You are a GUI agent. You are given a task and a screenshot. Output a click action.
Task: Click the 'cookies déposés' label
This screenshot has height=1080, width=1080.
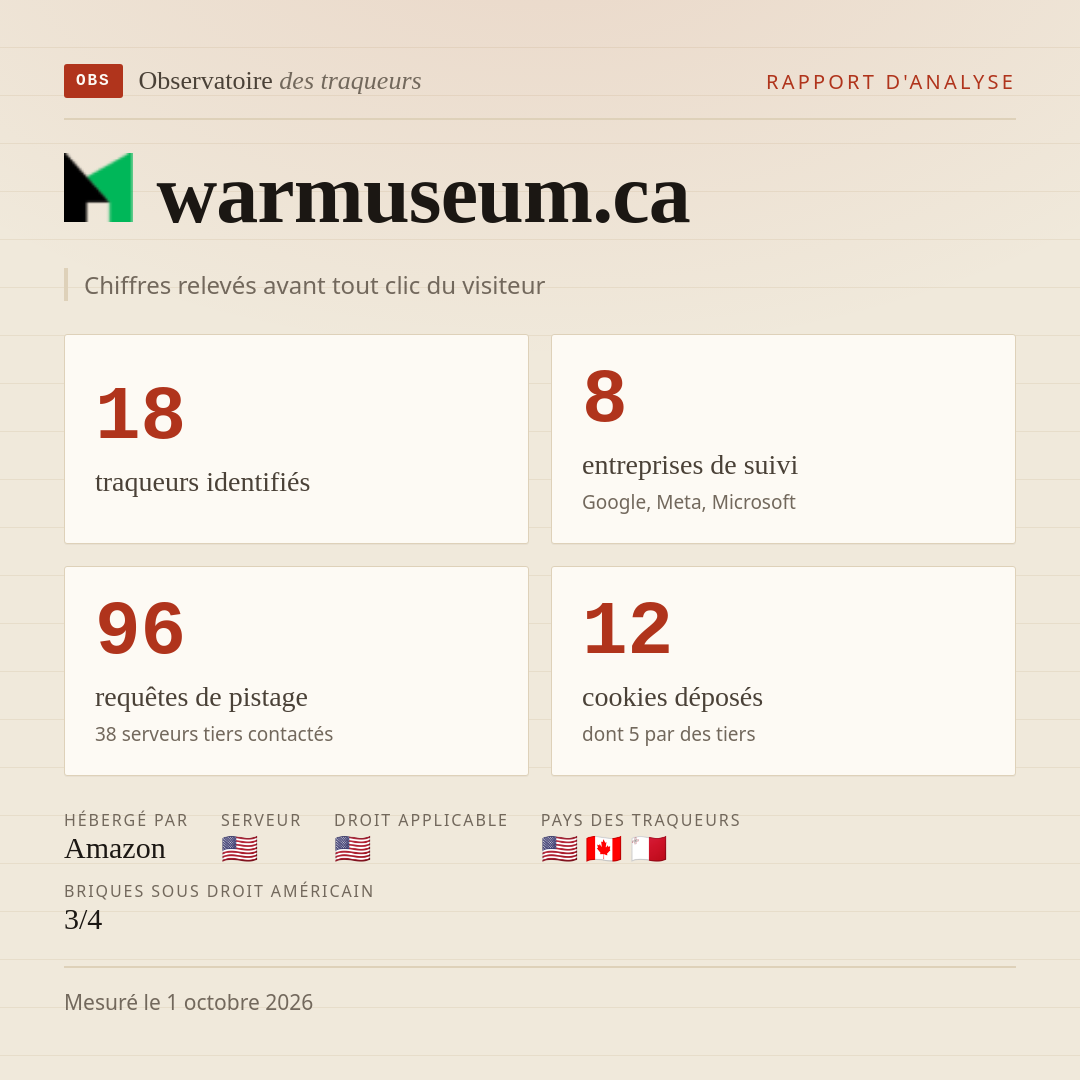coord(672,697)
